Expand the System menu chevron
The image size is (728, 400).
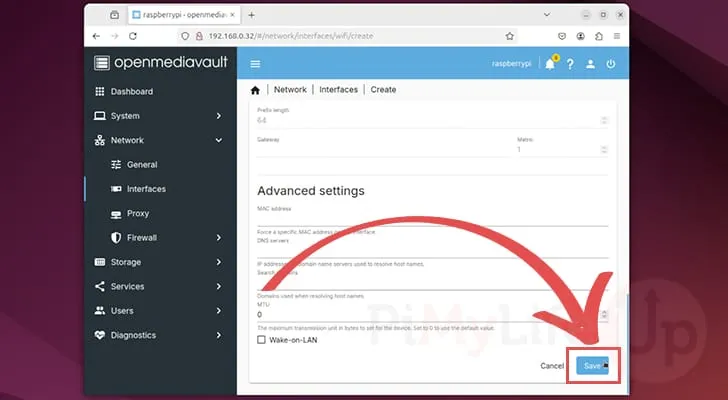[219, 116]
